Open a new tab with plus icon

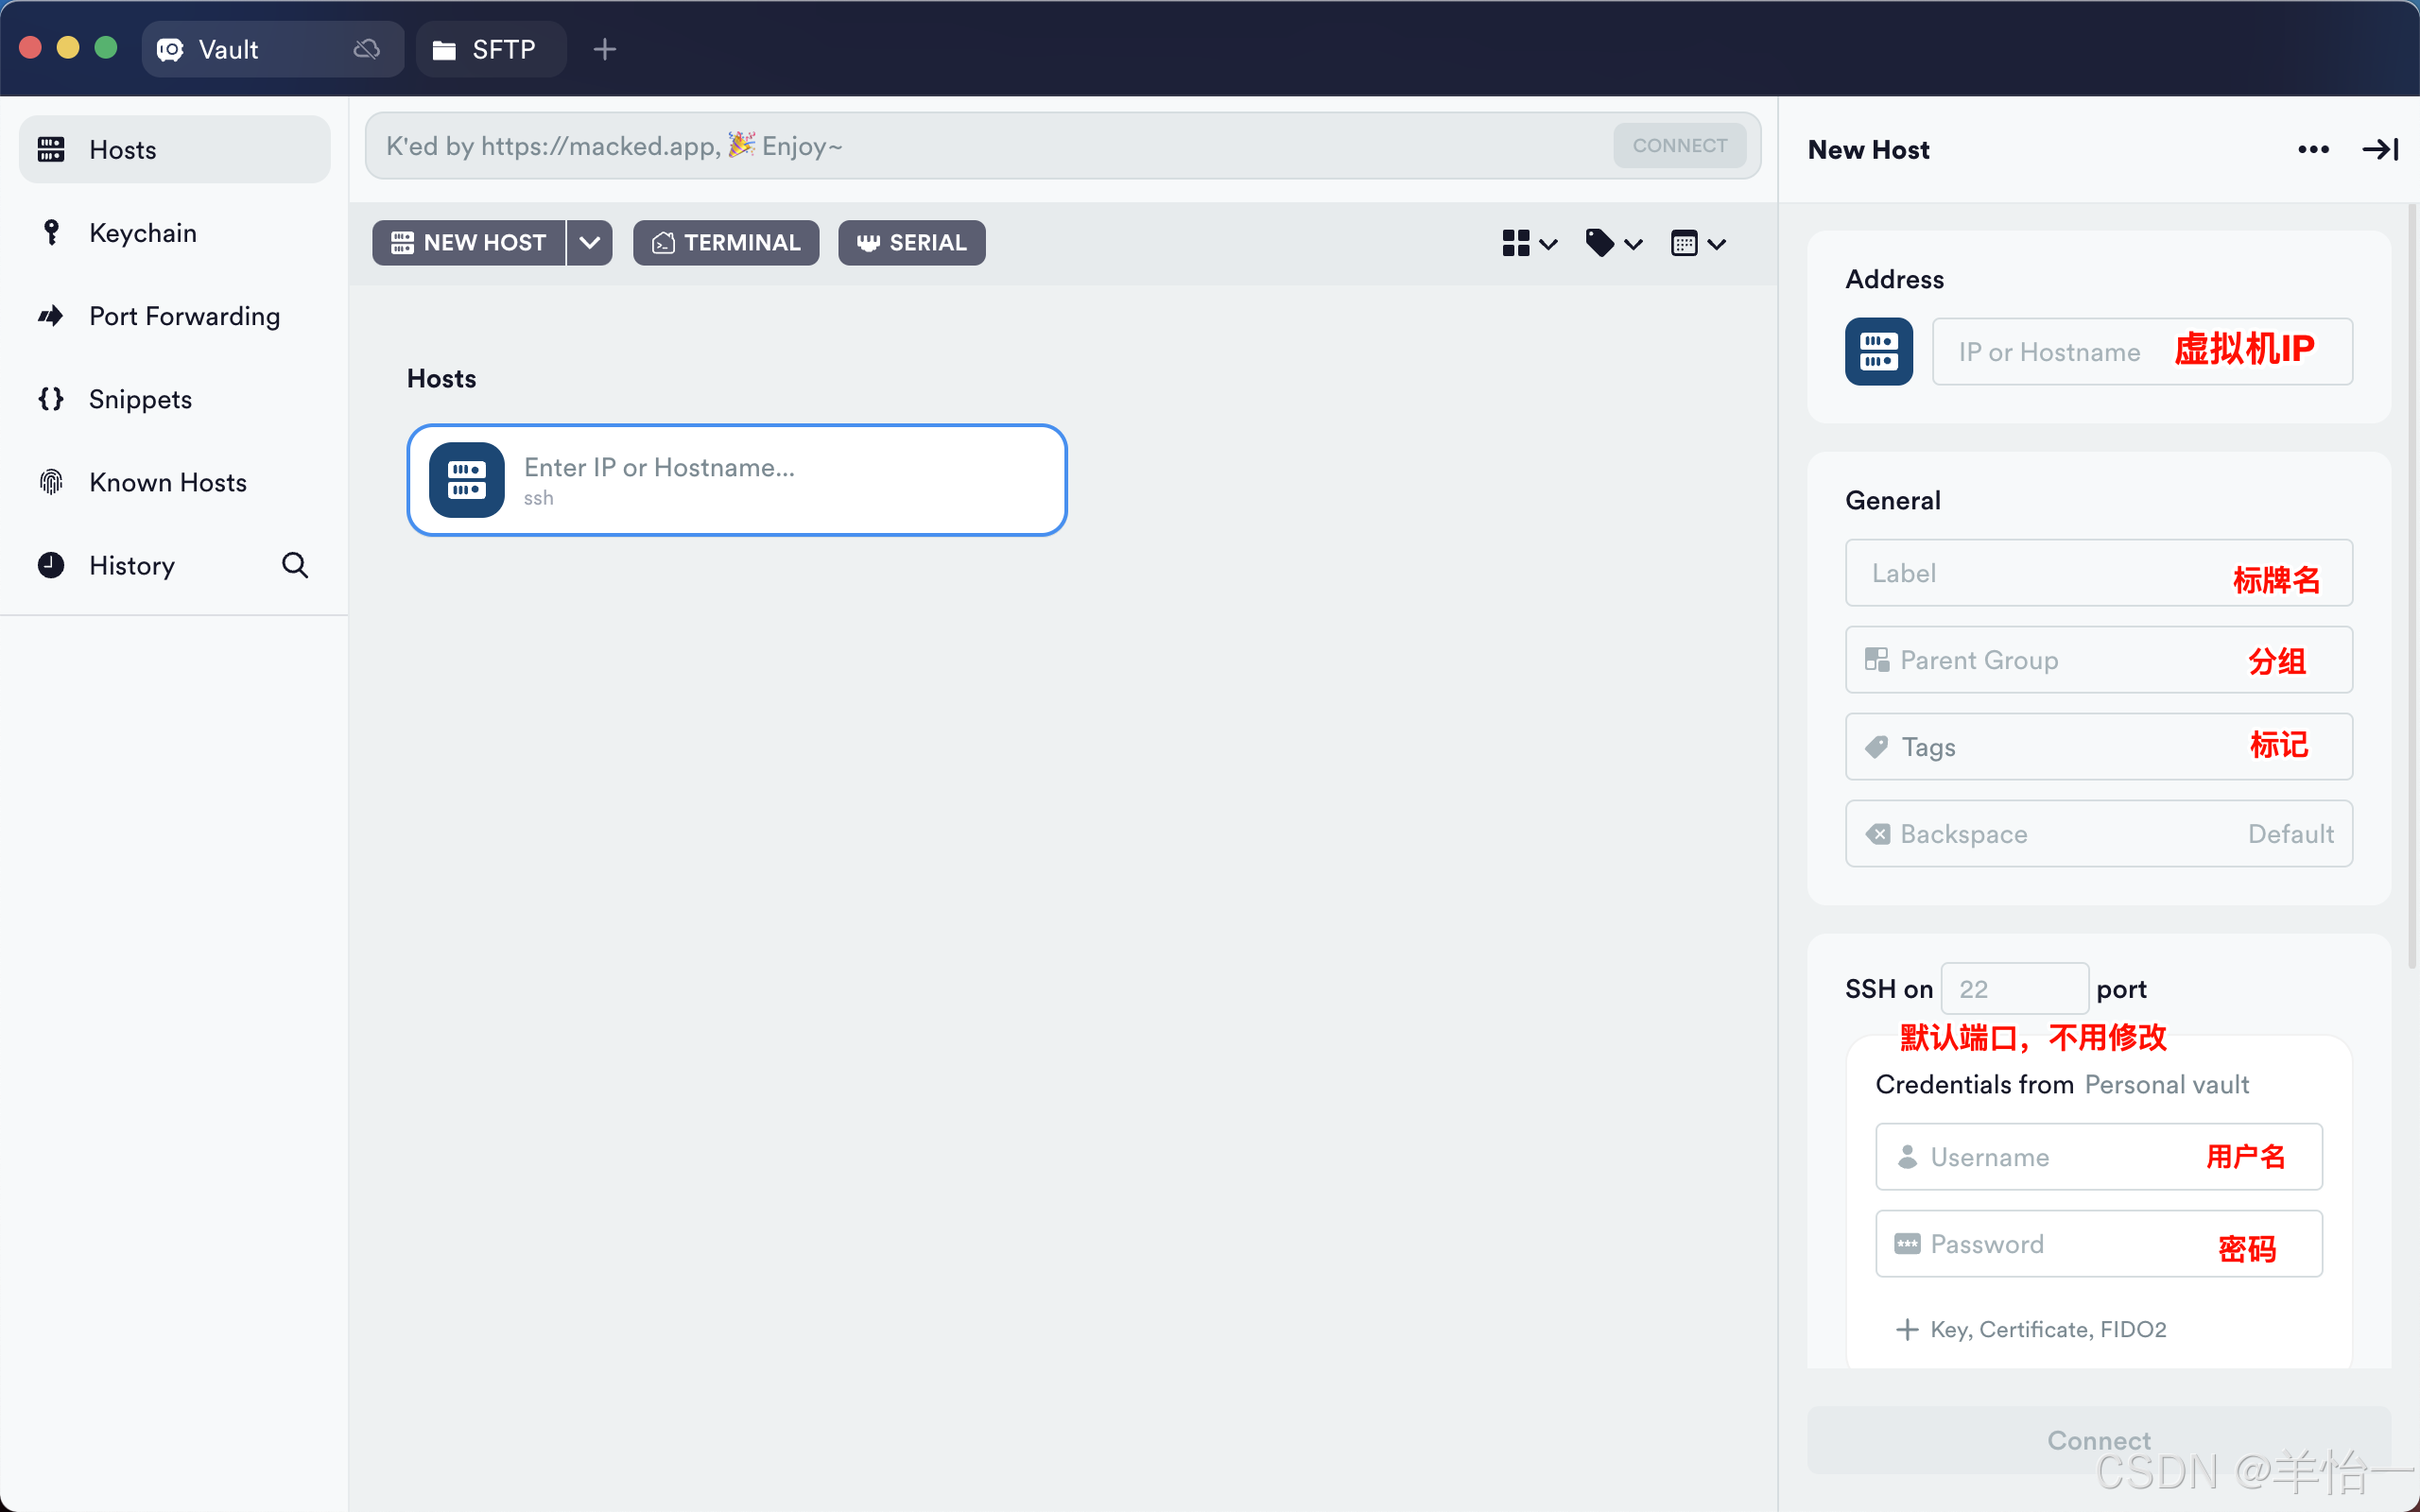[604, 49]
